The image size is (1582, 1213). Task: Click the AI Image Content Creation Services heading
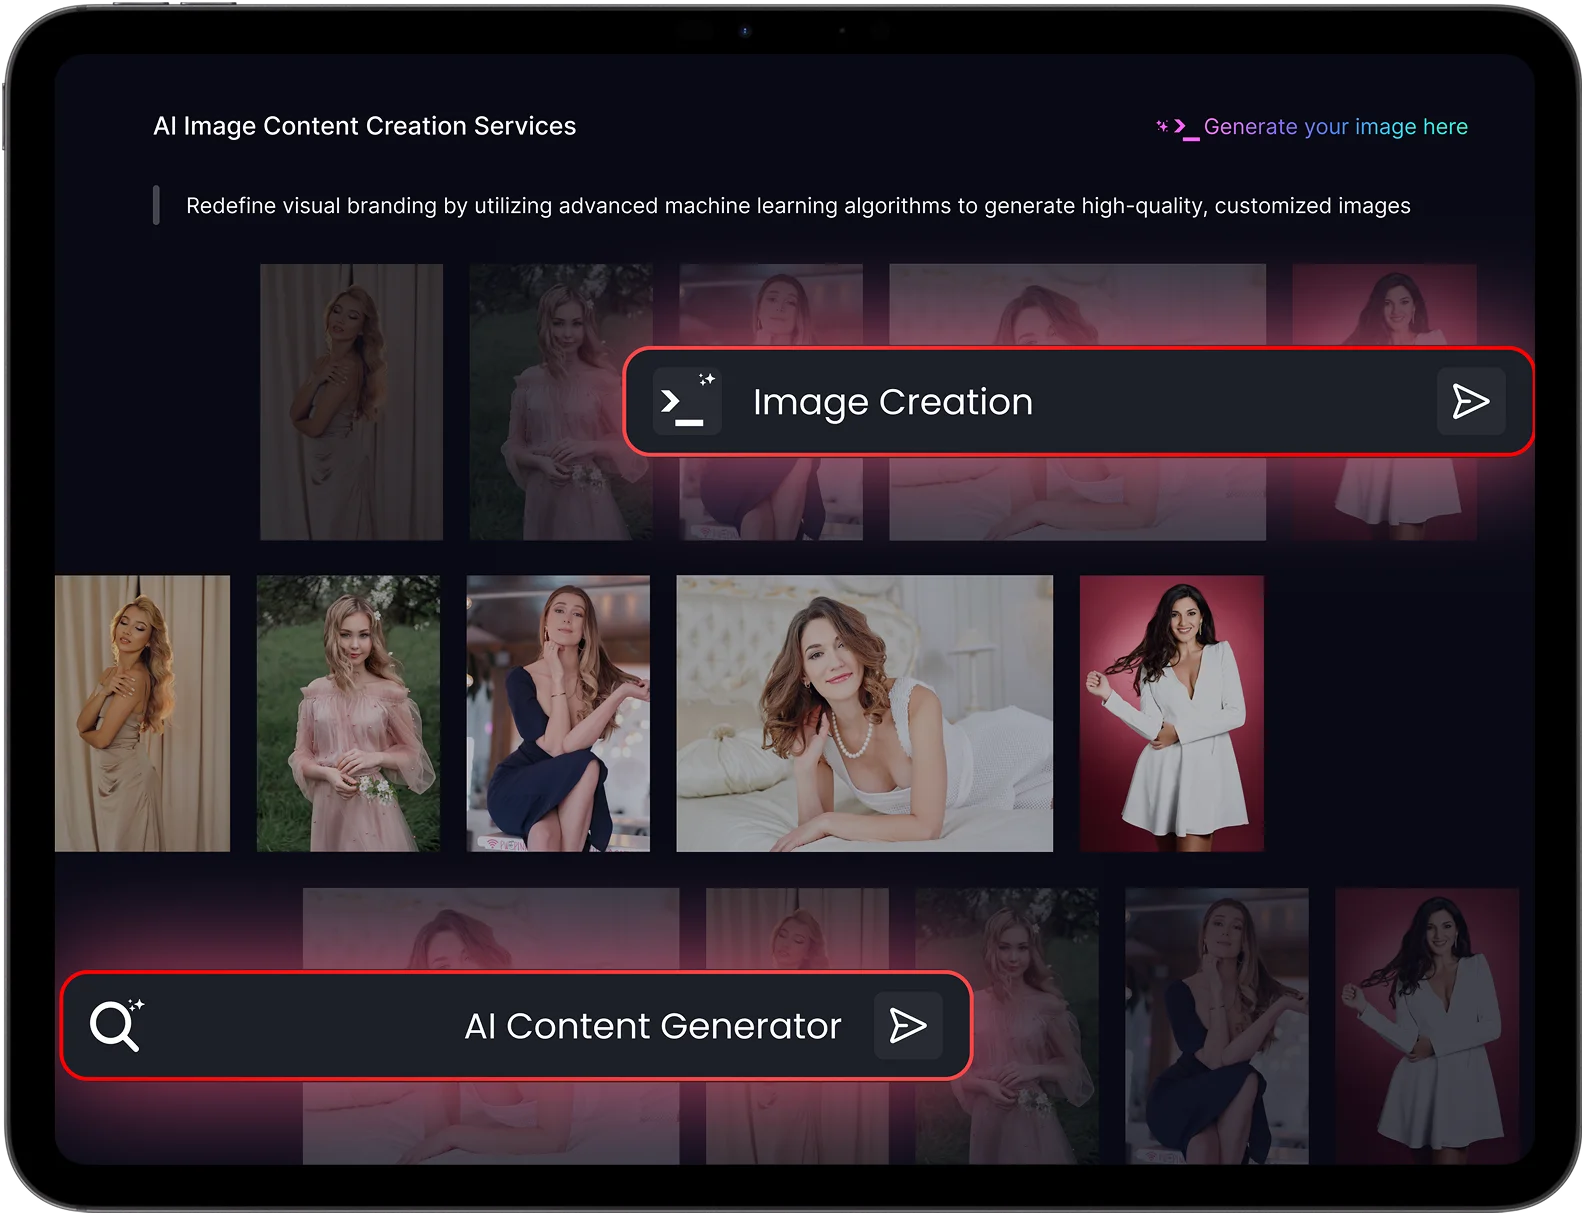(x=364, y=126)
